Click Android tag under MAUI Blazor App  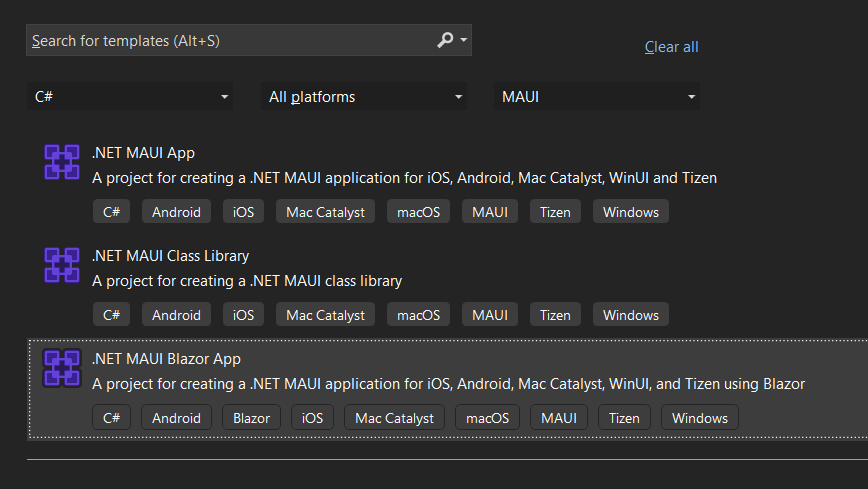tap(176, 418)
